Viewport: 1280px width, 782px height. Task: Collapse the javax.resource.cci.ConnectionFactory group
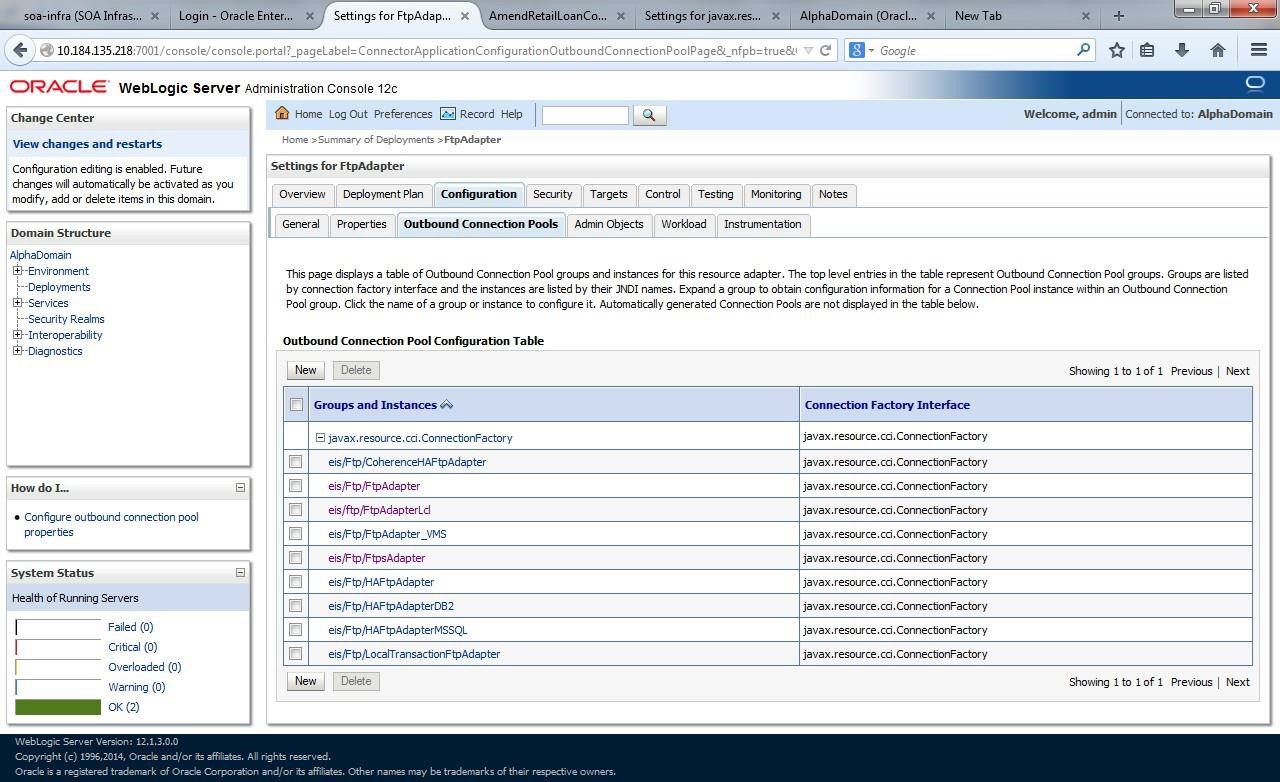[x=320, y=437]
